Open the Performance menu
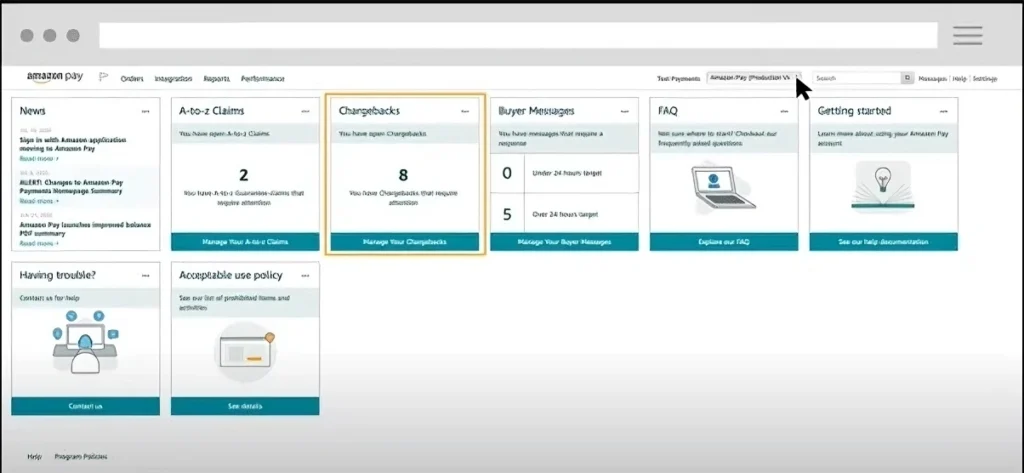The height and width of the screenshot is (473, 1024). (x=263, y=78)
